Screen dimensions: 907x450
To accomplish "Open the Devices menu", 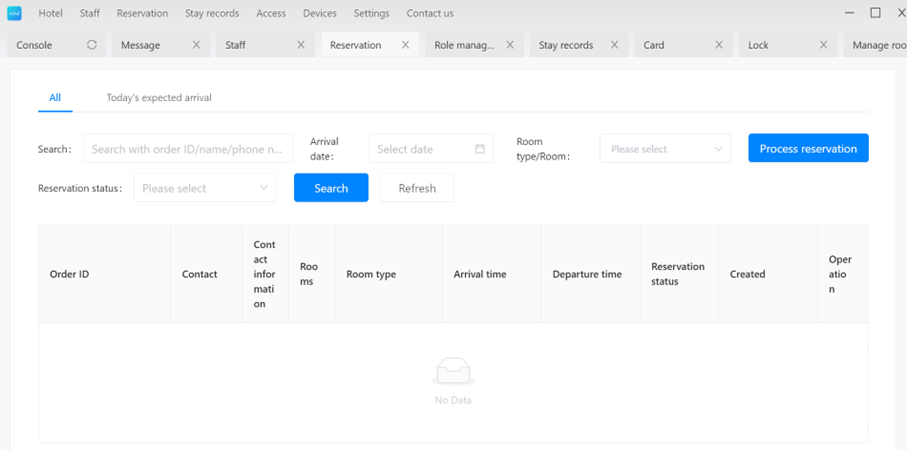I will click(319, 14).
